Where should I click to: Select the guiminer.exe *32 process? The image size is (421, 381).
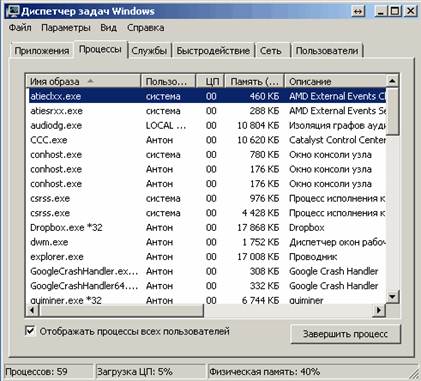(x=206, y=300)
